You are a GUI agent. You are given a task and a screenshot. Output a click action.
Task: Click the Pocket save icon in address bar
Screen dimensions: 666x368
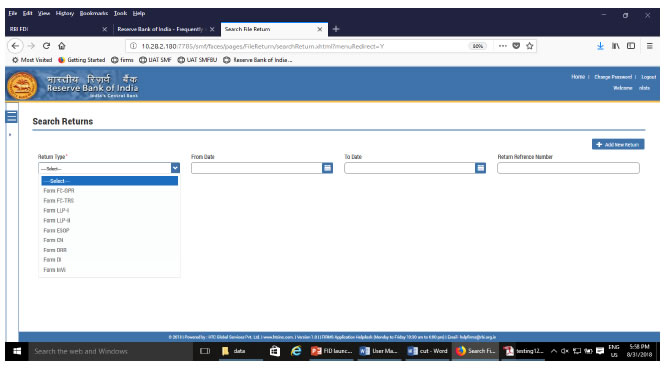(516, 46)
